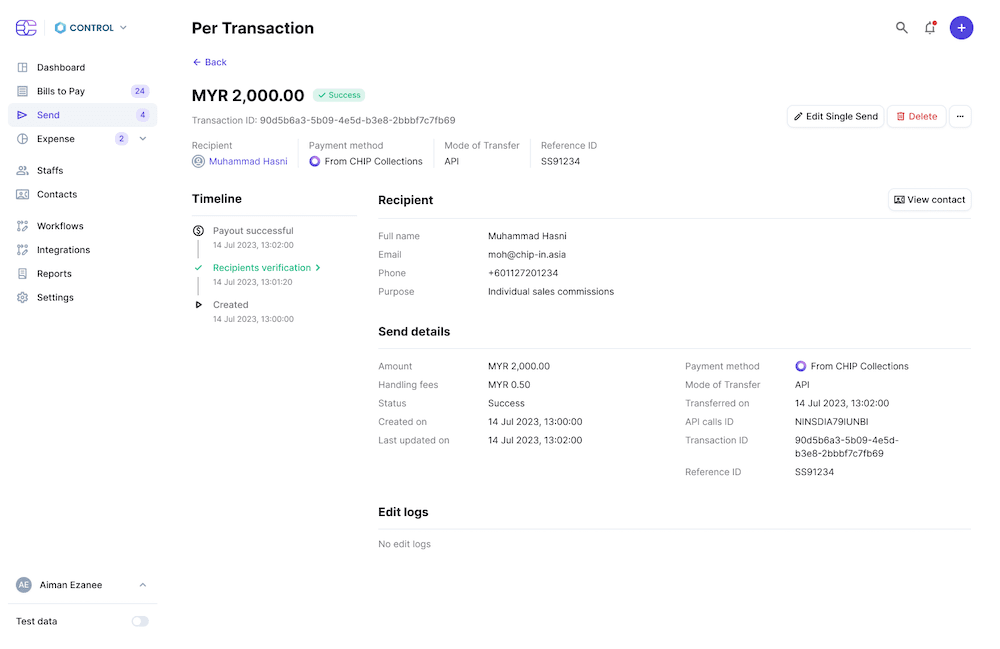This screenshot has width=1000, height=649.
Task: Toggle the Test data switch
Action: (140, 621)
